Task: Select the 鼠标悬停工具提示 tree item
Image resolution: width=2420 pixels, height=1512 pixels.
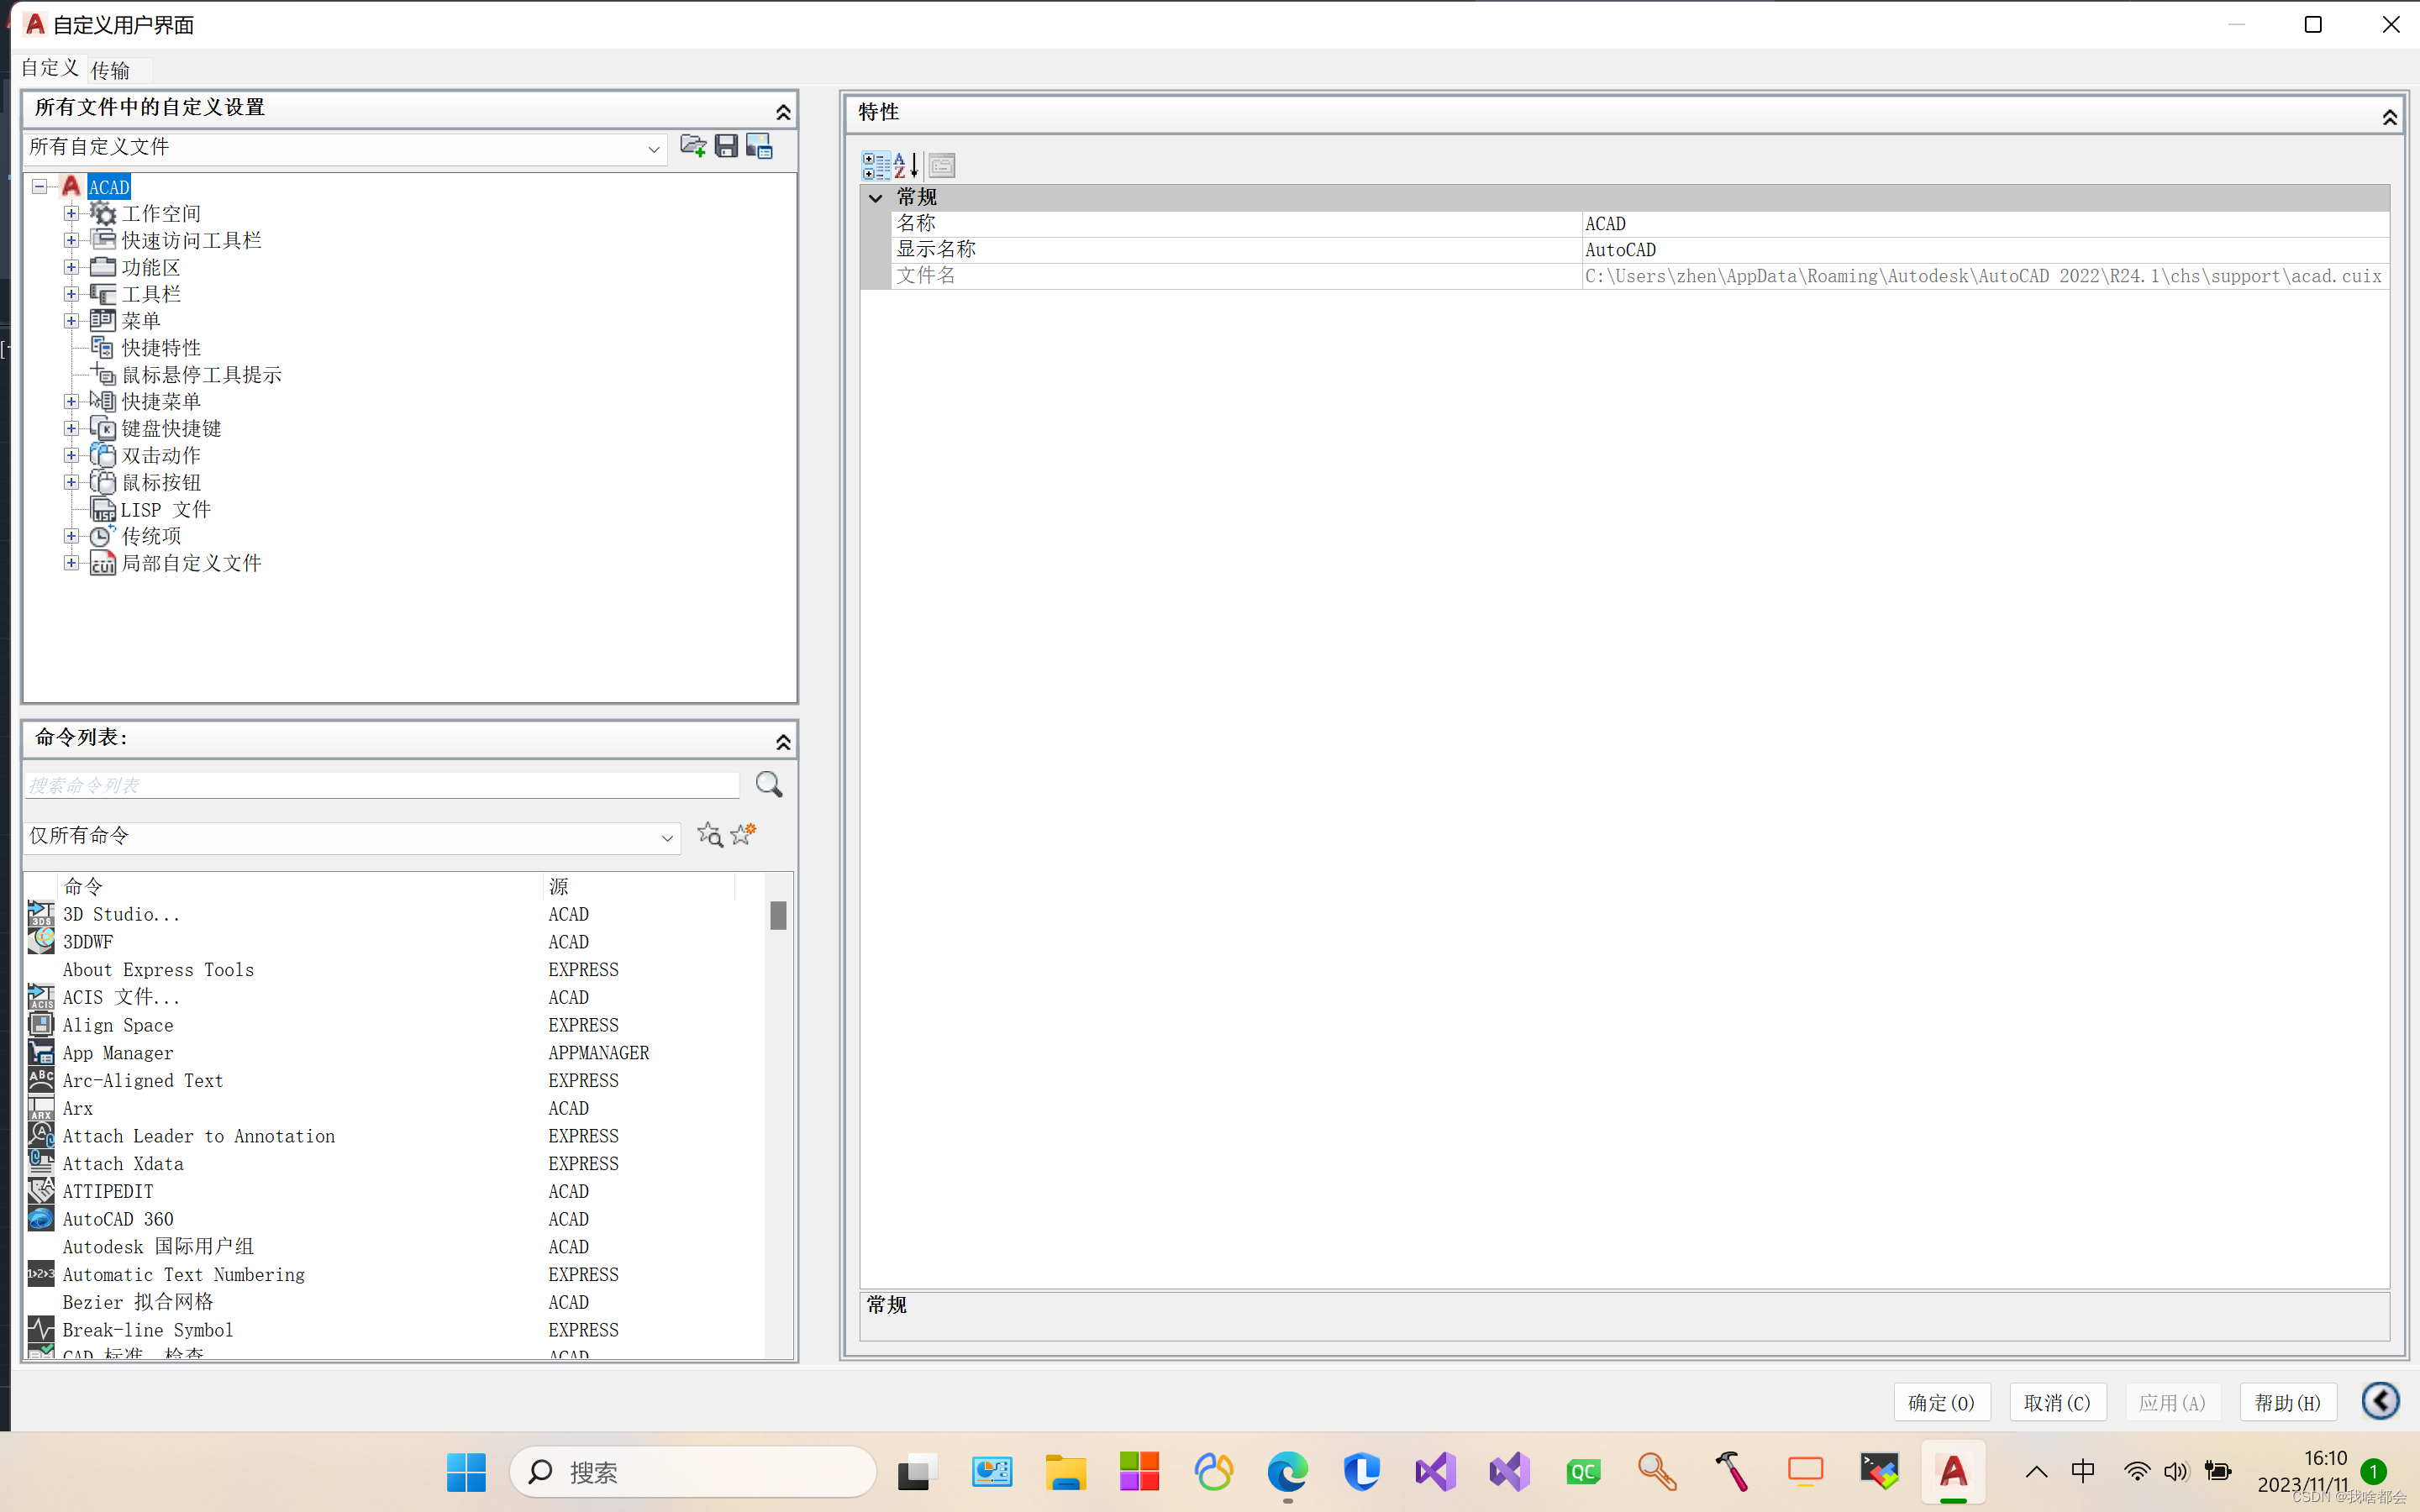Action: (201, 374)
